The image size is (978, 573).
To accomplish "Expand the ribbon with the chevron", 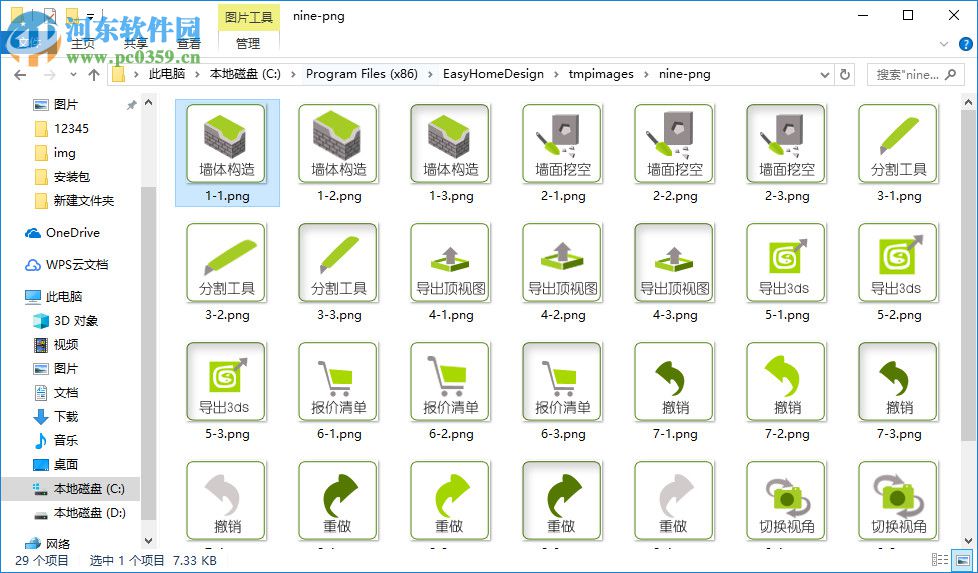I will [943, 44].
